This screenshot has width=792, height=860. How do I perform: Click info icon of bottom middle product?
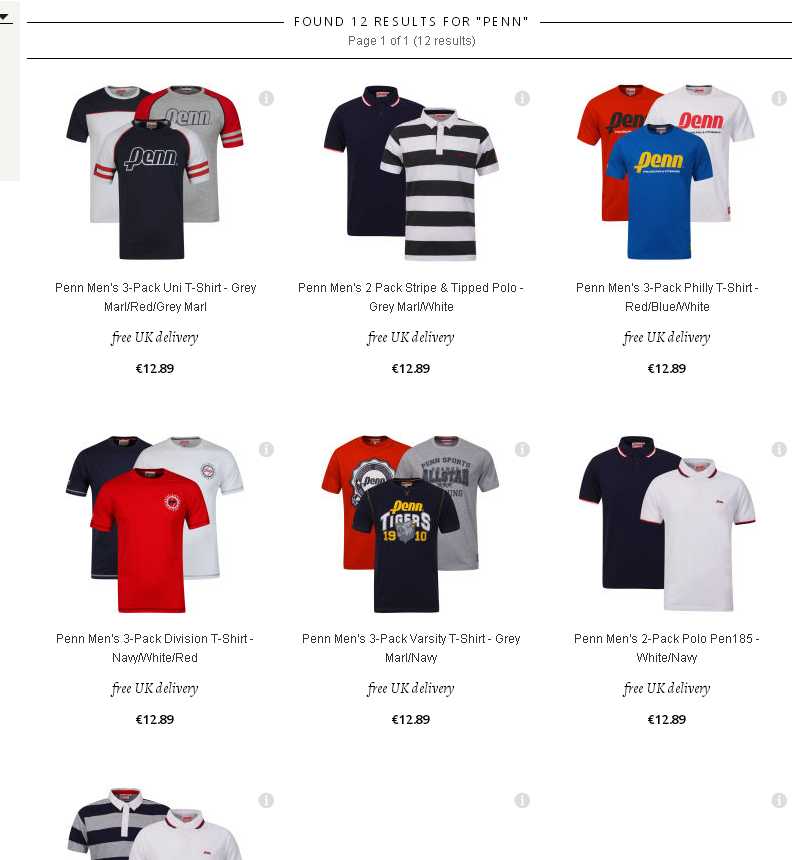point(522,801)
